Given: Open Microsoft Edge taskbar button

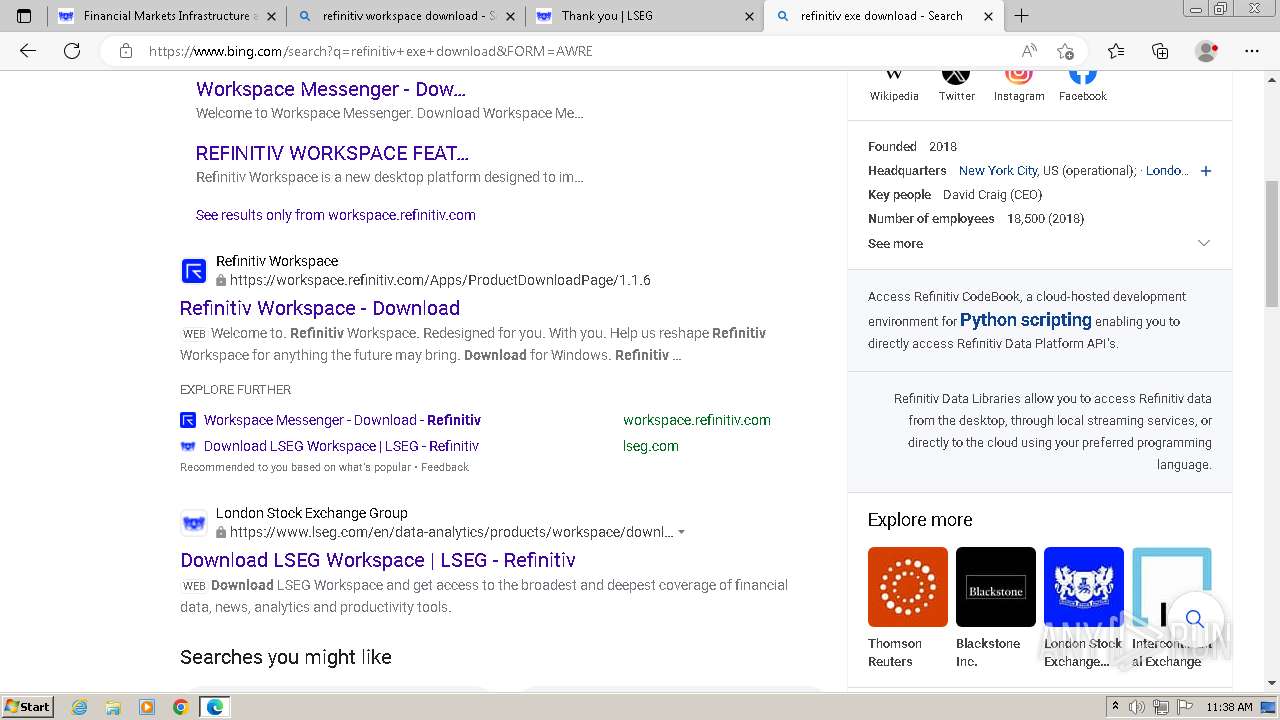Looking at the screenshot, I should [215, 707].
